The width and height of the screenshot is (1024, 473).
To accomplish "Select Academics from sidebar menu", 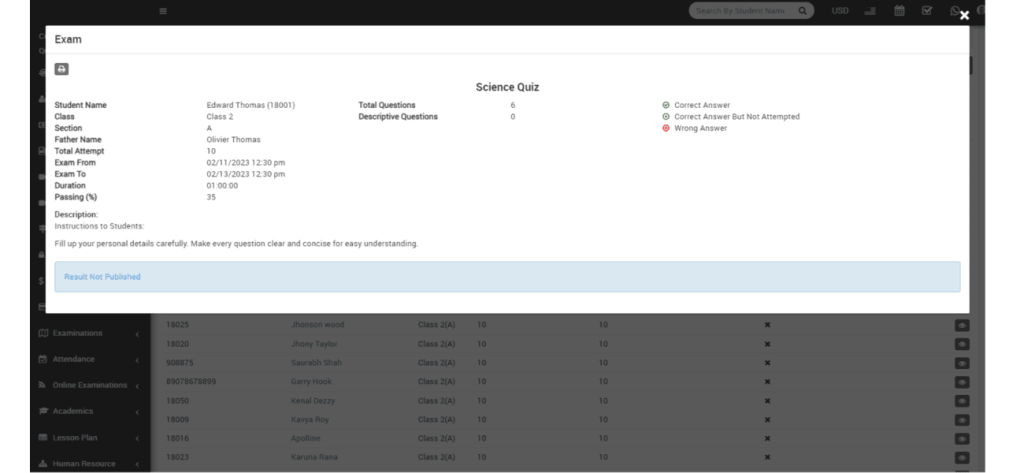I will [74, 411].
